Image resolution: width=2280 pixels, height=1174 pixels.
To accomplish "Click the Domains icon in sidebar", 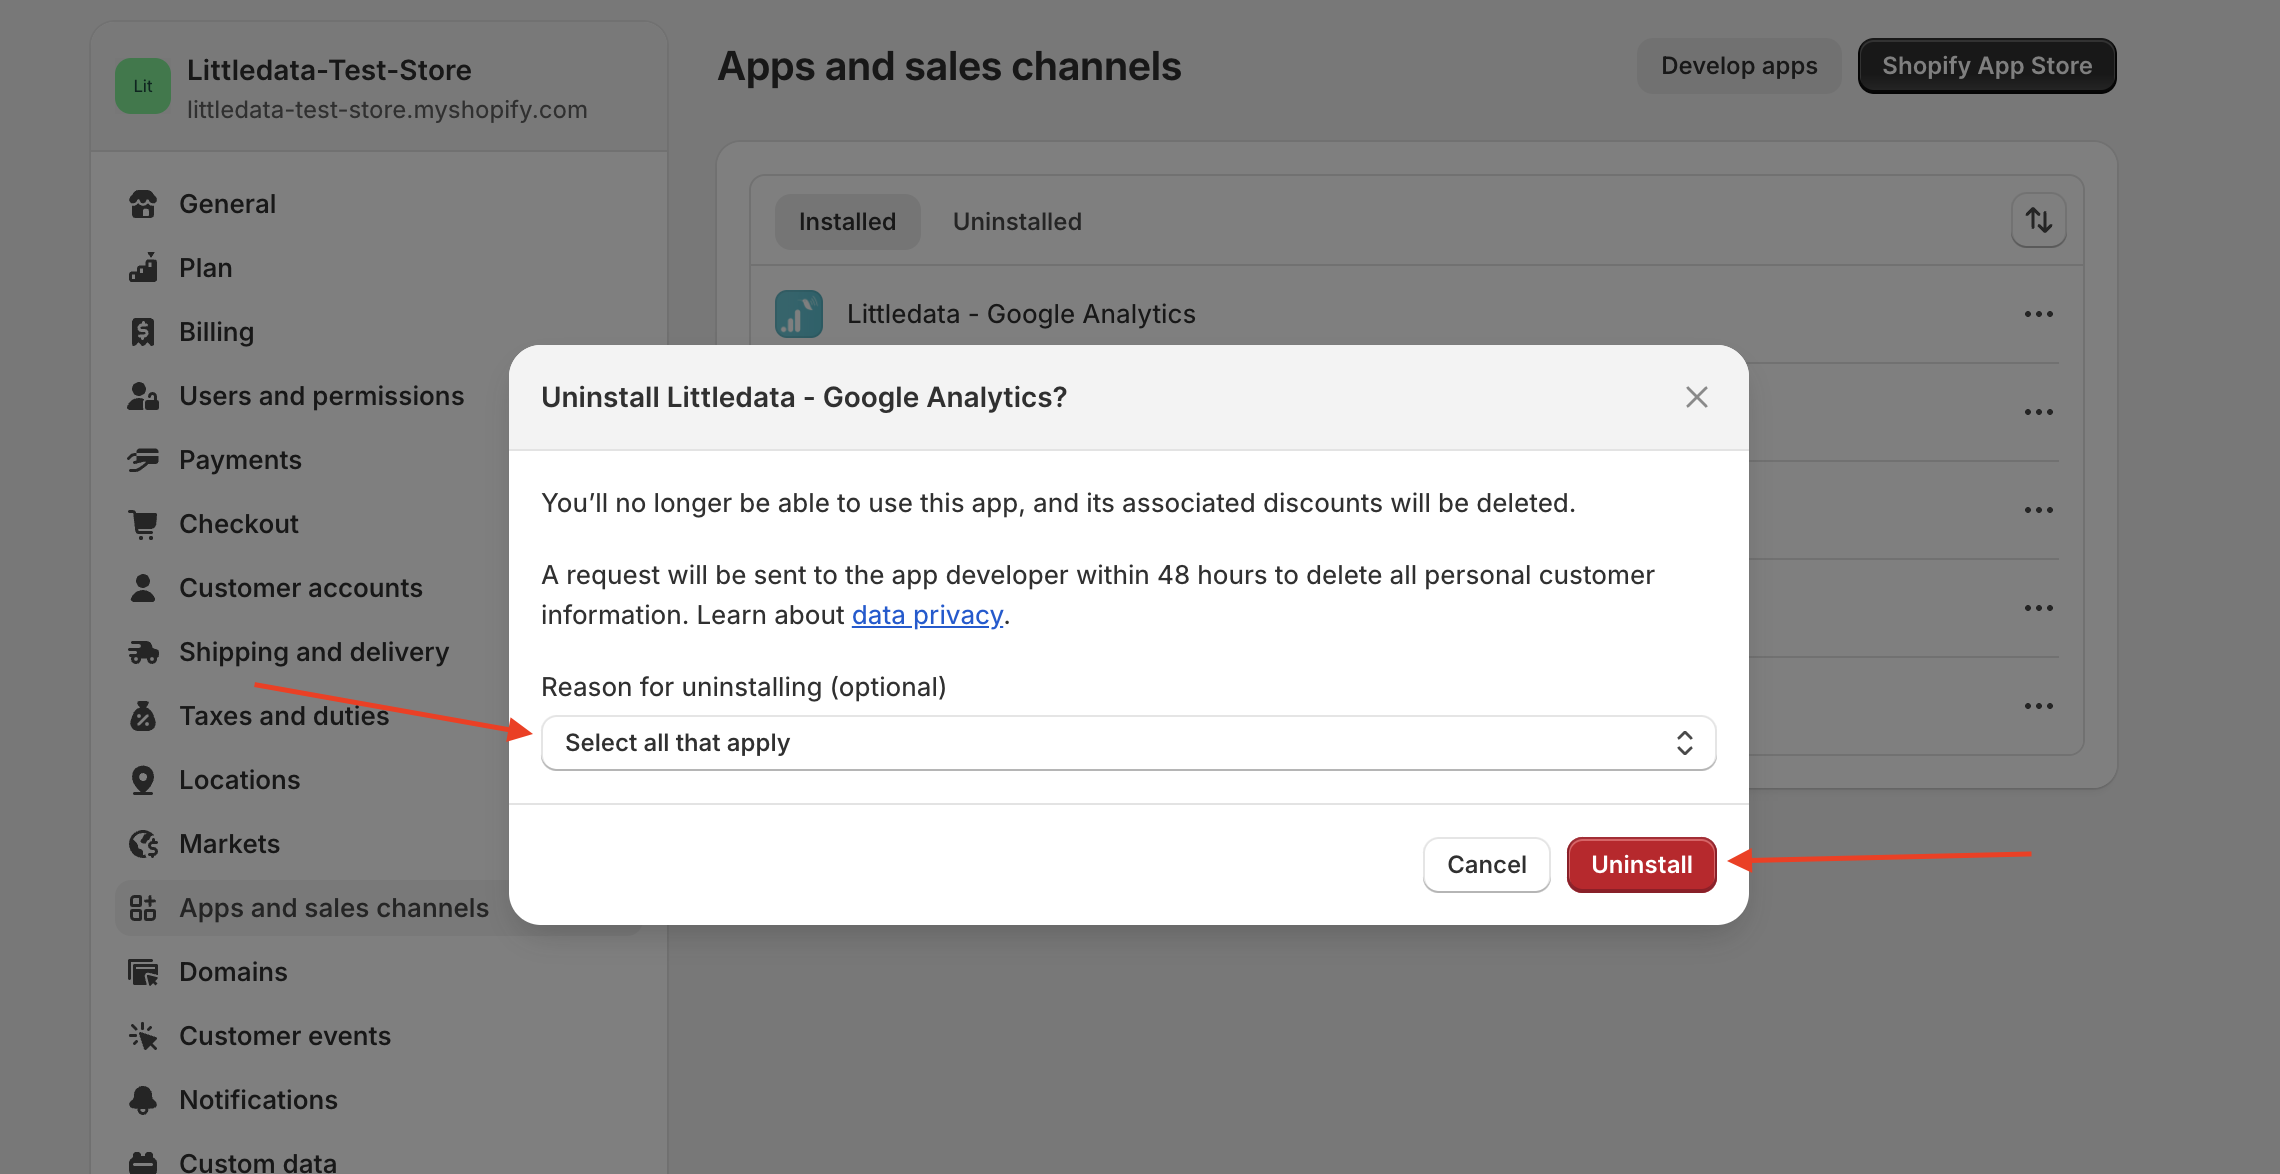I will [x=143, y=972].
